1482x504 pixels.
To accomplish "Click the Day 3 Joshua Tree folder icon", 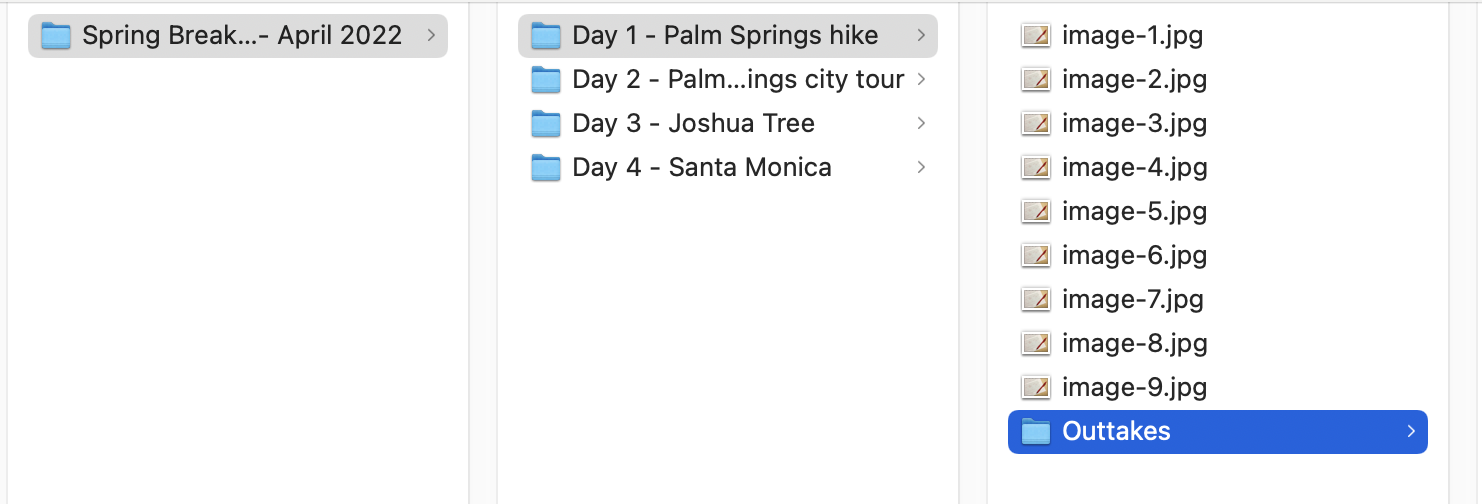I will (546, 124).
